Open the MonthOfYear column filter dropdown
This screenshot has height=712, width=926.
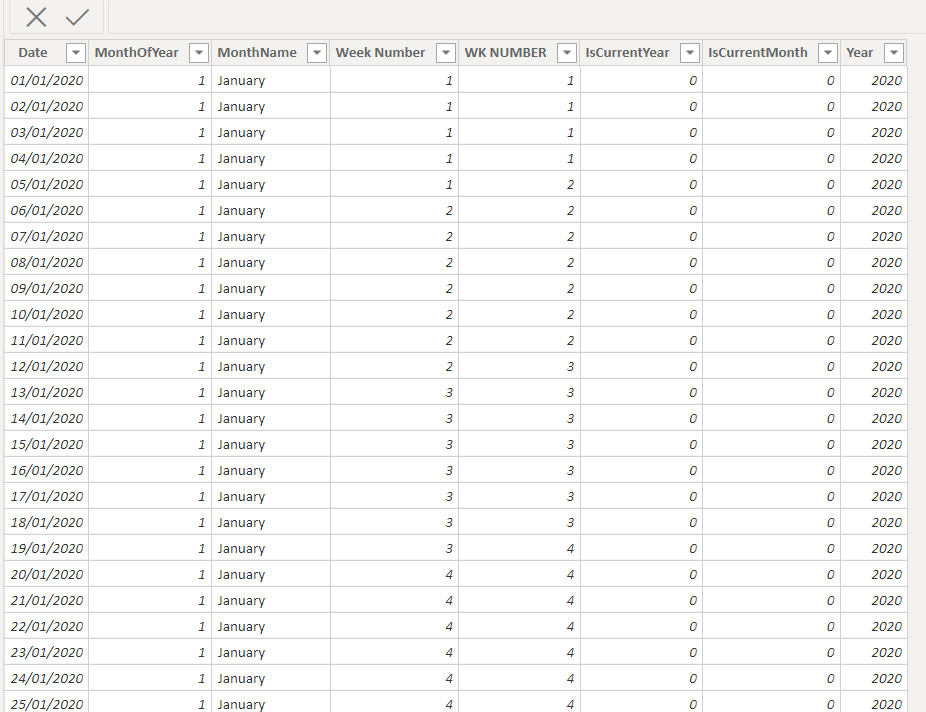pos(198,53)
